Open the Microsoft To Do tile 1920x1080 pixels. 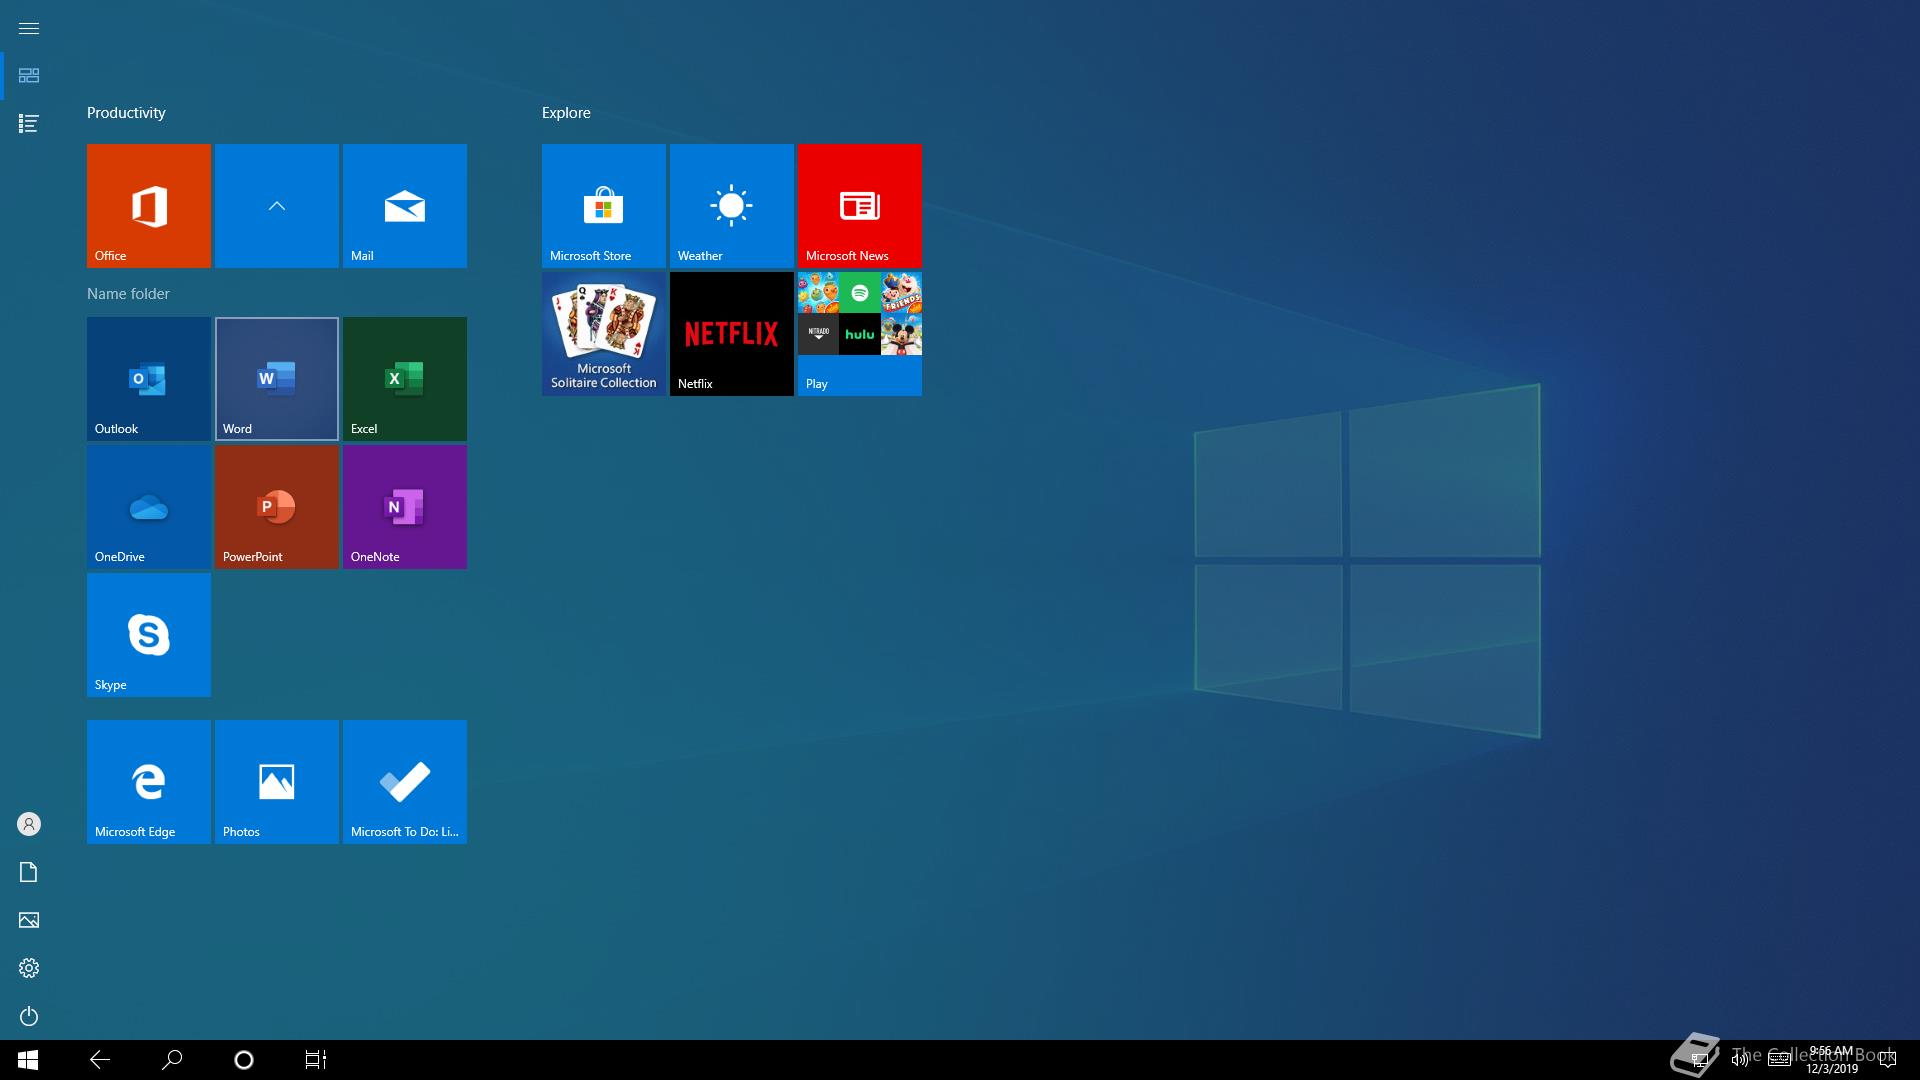(404, 781)
